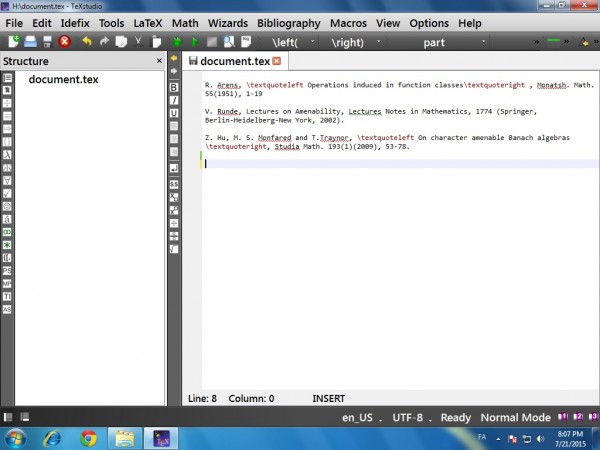Open the PS PSTricks side panel icon

[x=7, y=270]
